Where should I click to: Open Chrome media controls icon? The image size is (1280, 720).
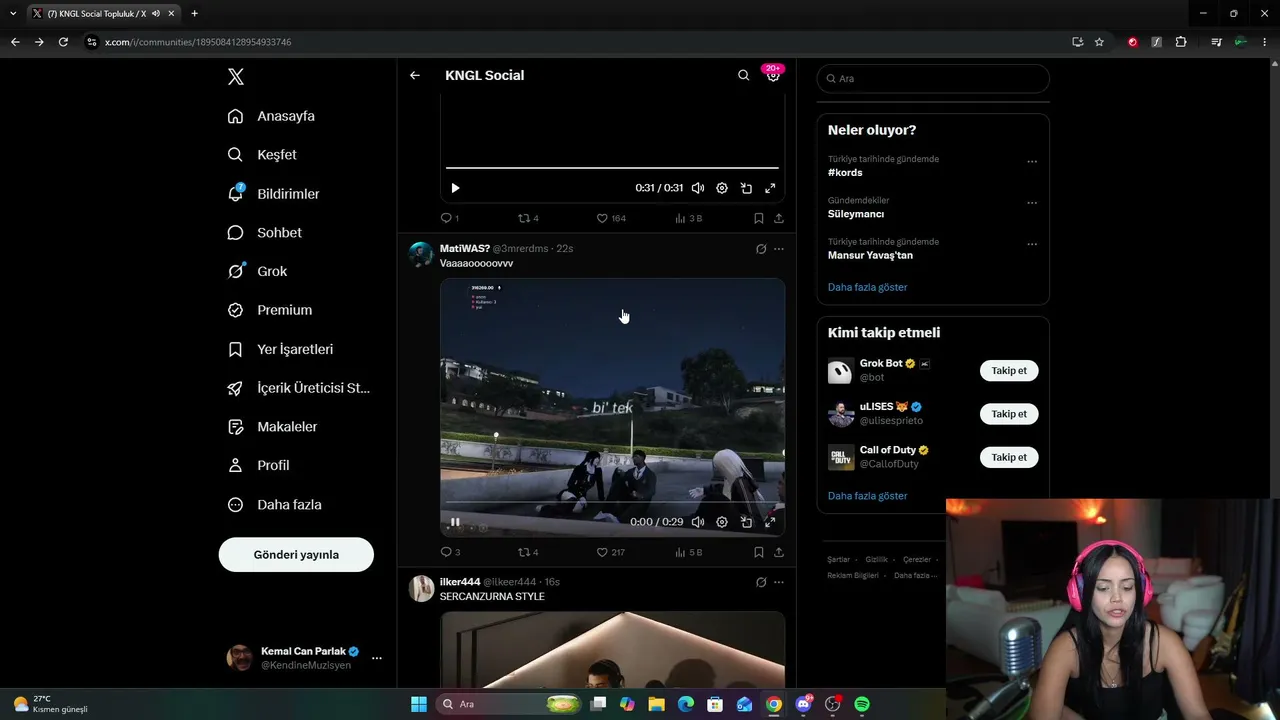coord(1216,42)
